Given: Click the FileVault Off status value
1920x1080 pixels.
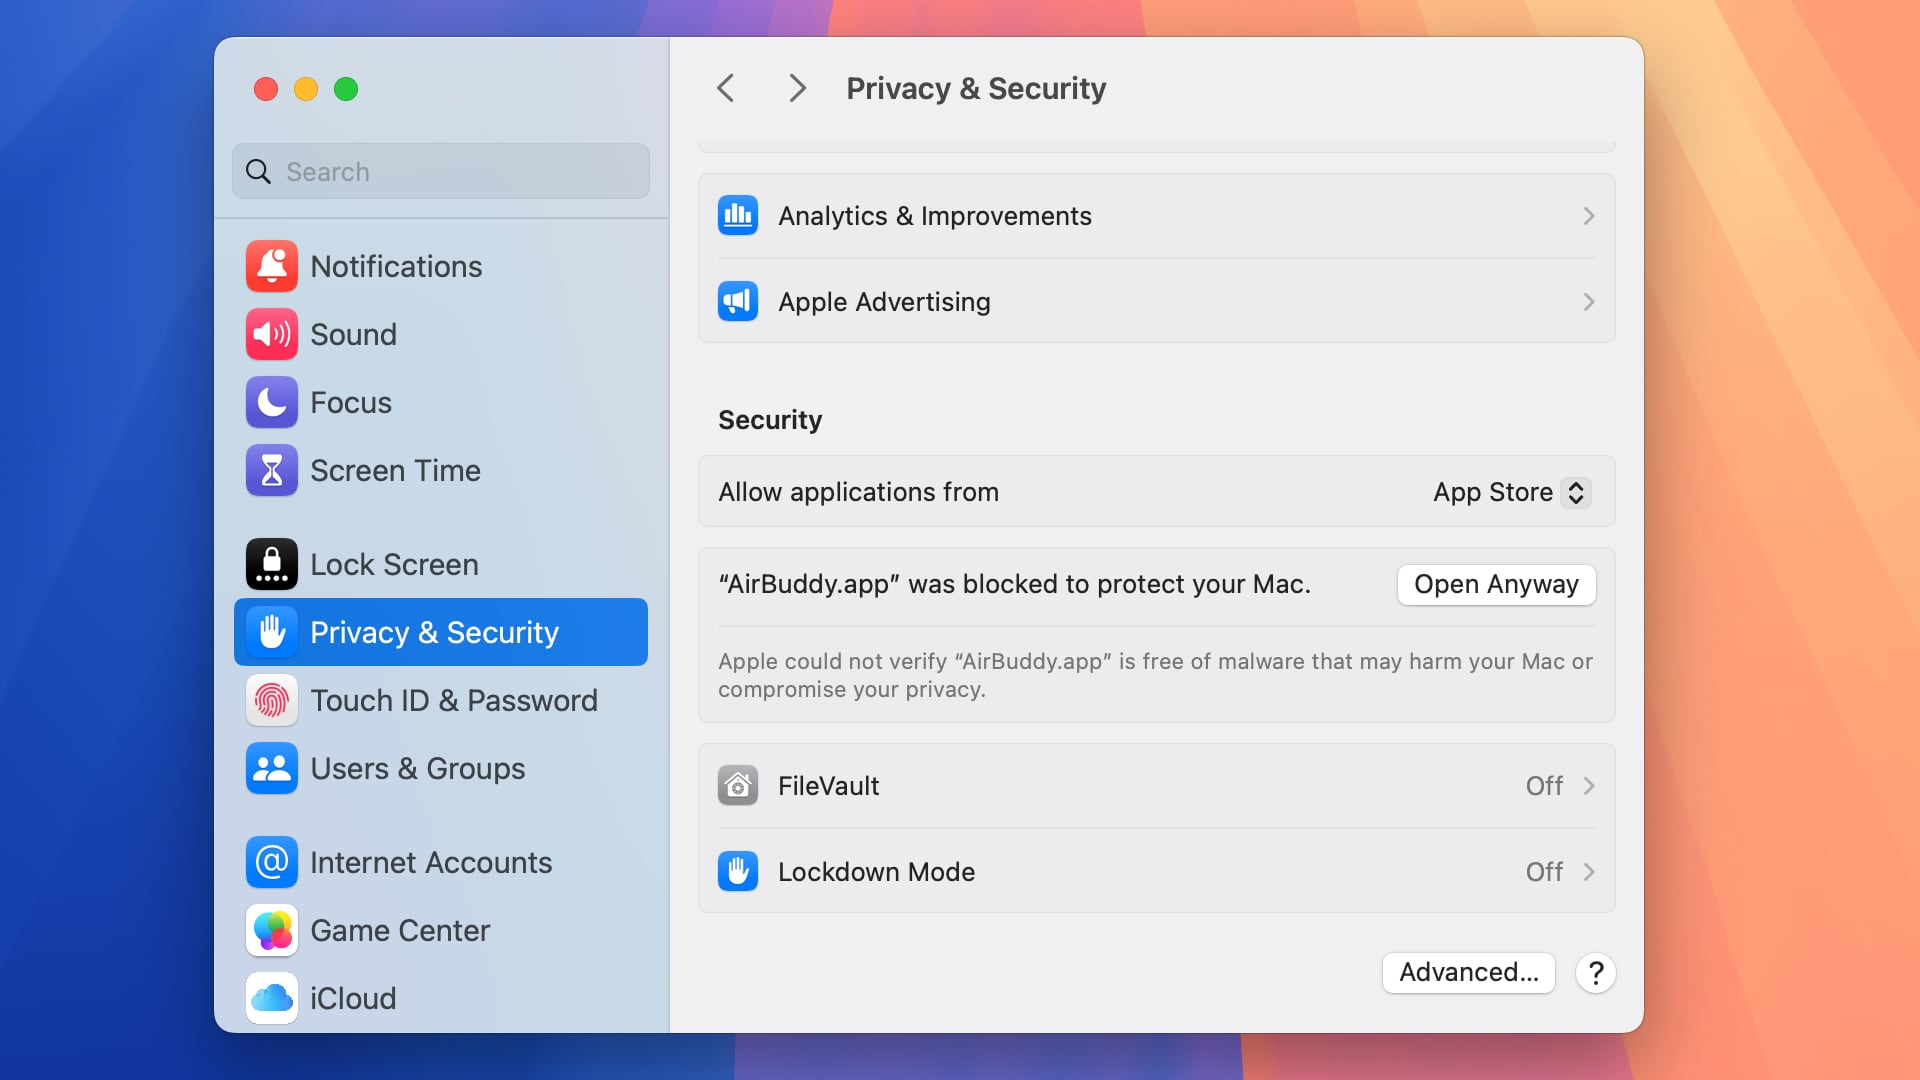Looking at the screenshot, I should 1544,786.
